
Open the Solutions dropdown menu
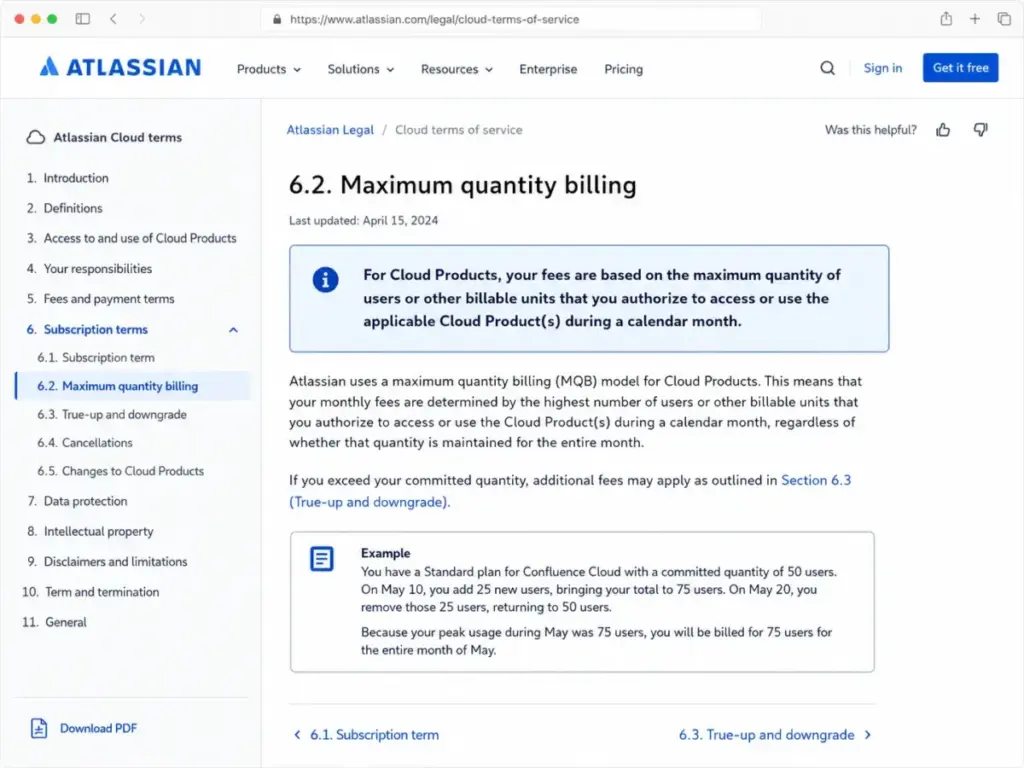click(x=360, y=69)
